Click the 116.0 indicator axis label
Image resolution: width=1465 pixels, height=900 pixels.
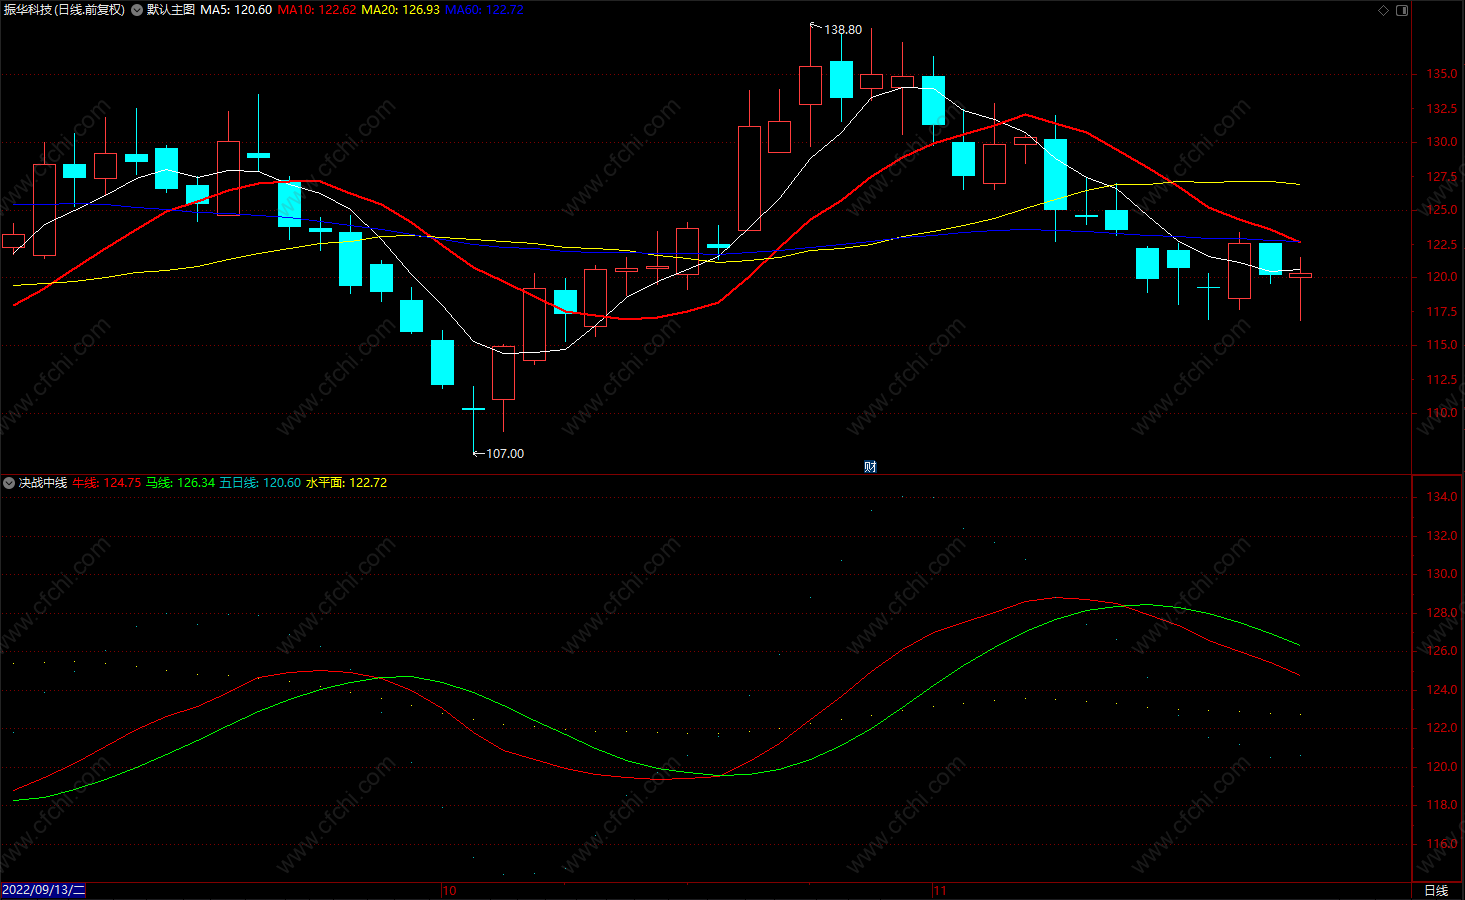(1441, 843)
